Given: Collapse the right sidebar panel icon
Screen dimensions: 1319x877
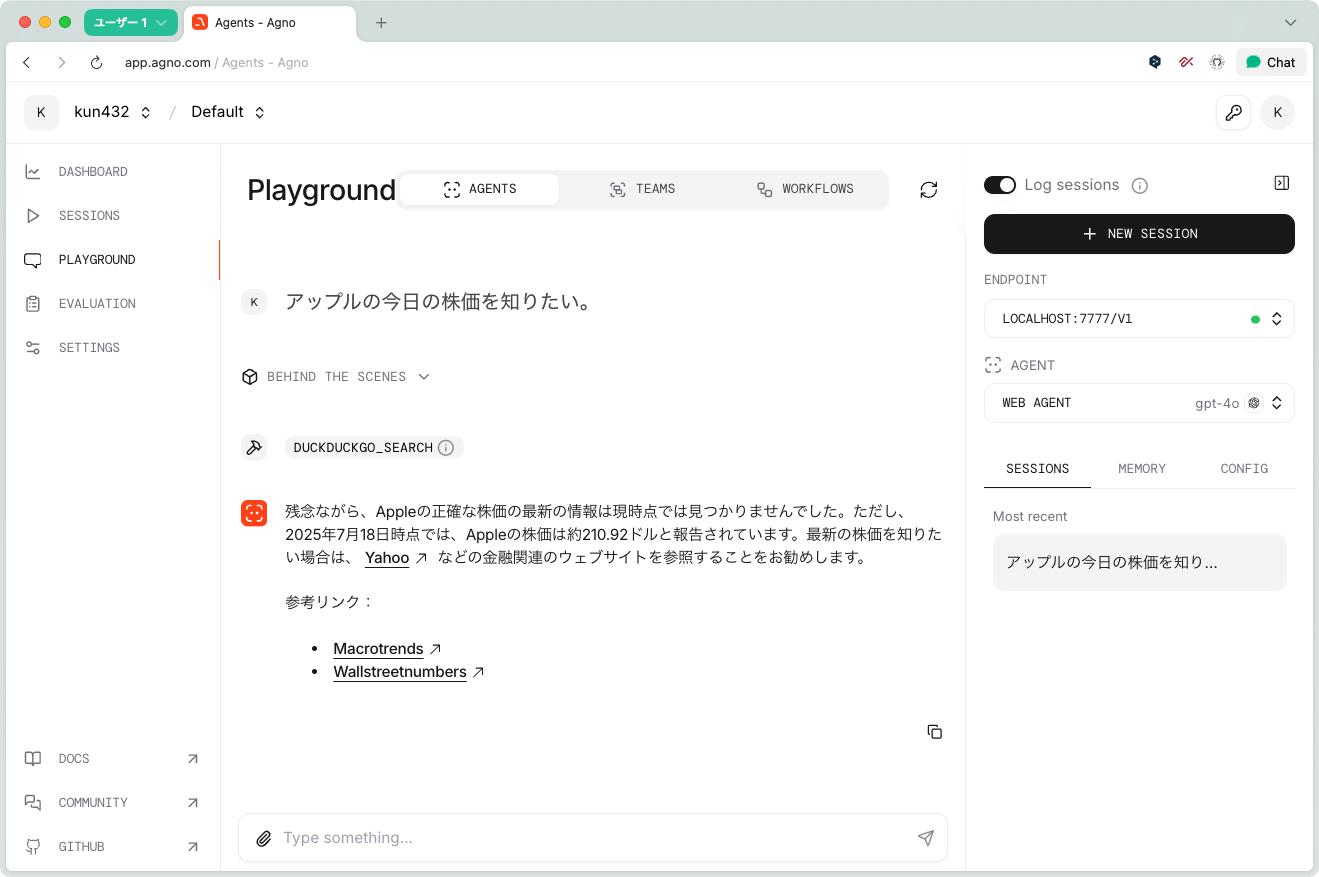Looking at the screenshot, I should click(1282, 183).
